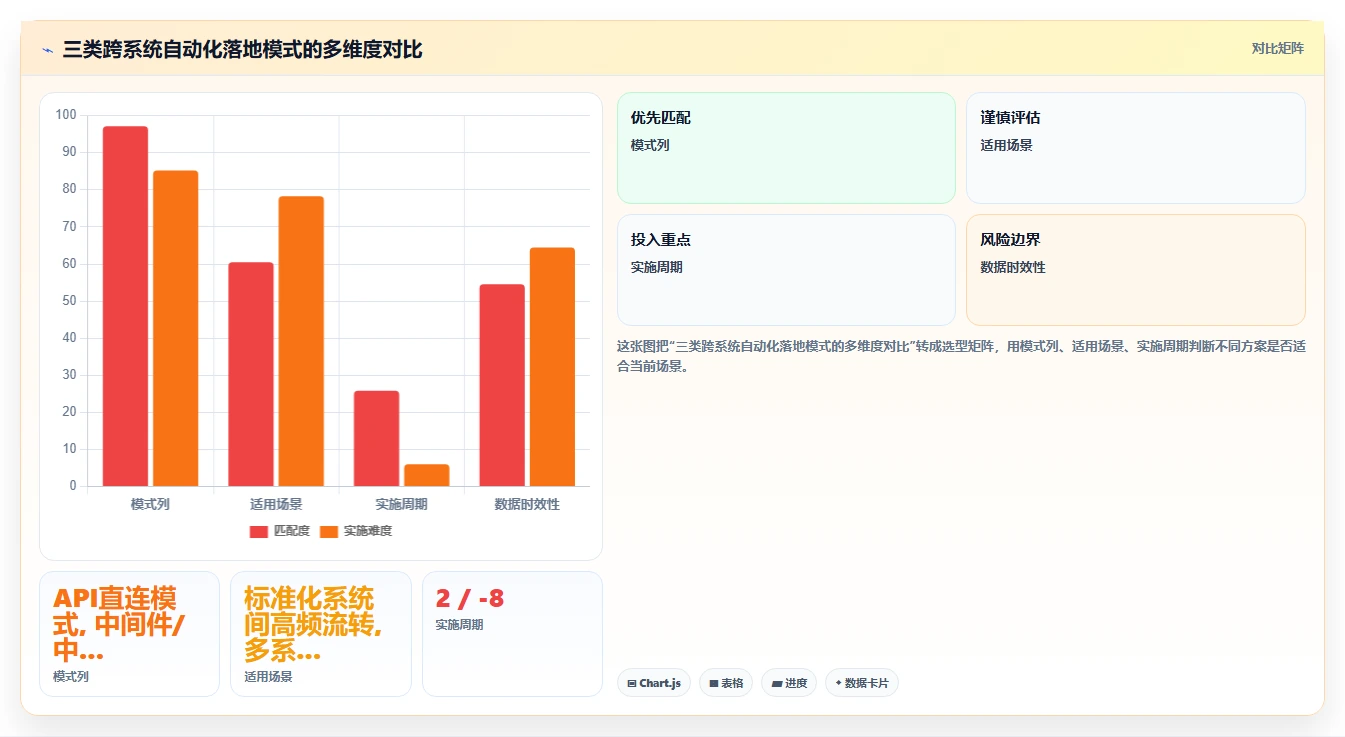The image size is (1345, 737).
Task: Click the description paragraph starting with 这张图把
Action: (961, 356)
